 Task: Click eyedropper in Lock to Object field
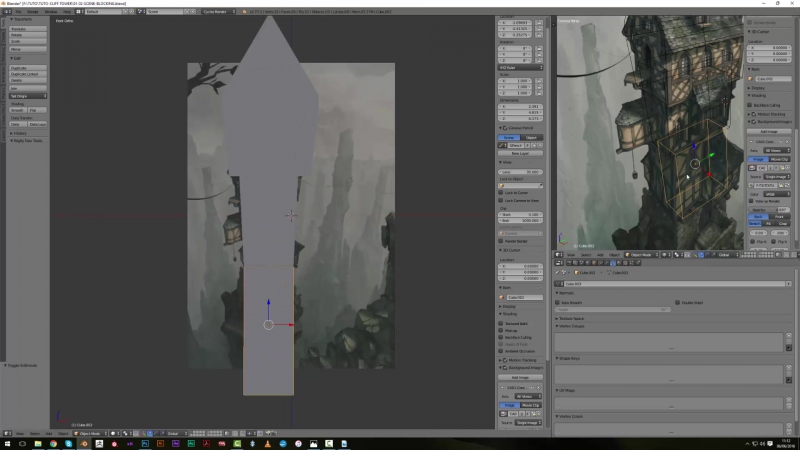coord(540,186)
